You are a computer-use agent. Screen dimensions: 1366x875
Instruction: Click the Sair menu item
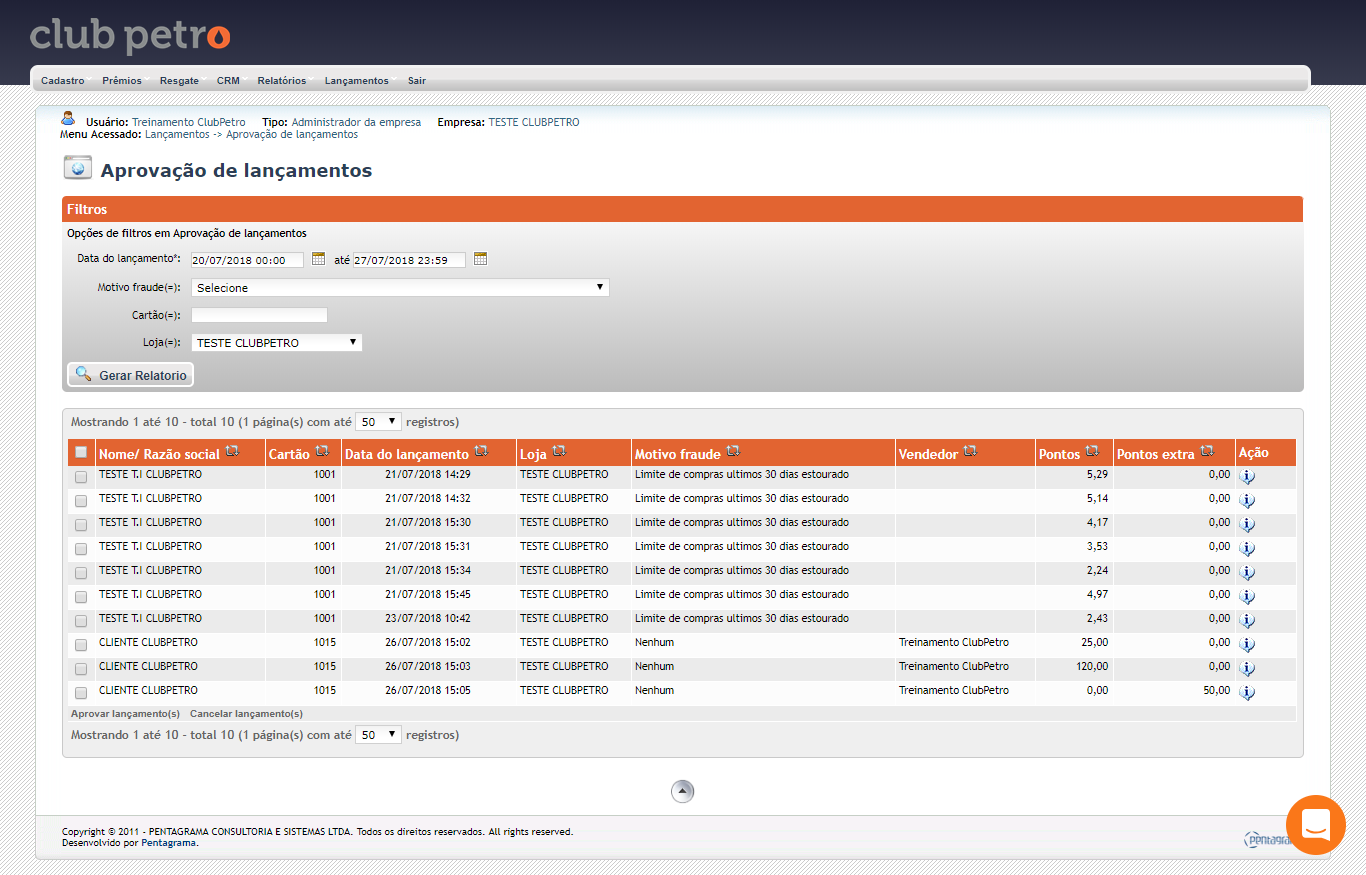point(417,80)
